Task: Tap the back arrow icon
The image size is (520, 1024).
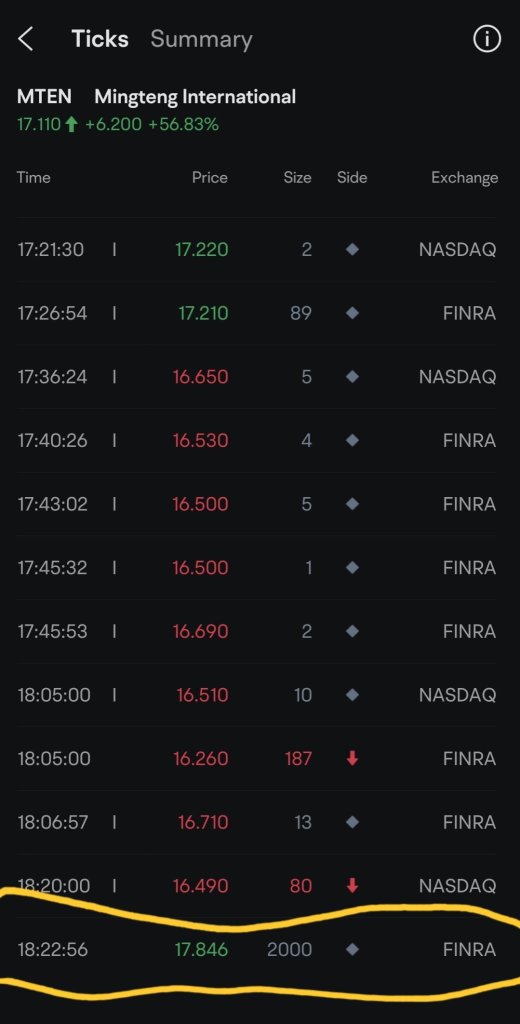Action: (25, 39)
